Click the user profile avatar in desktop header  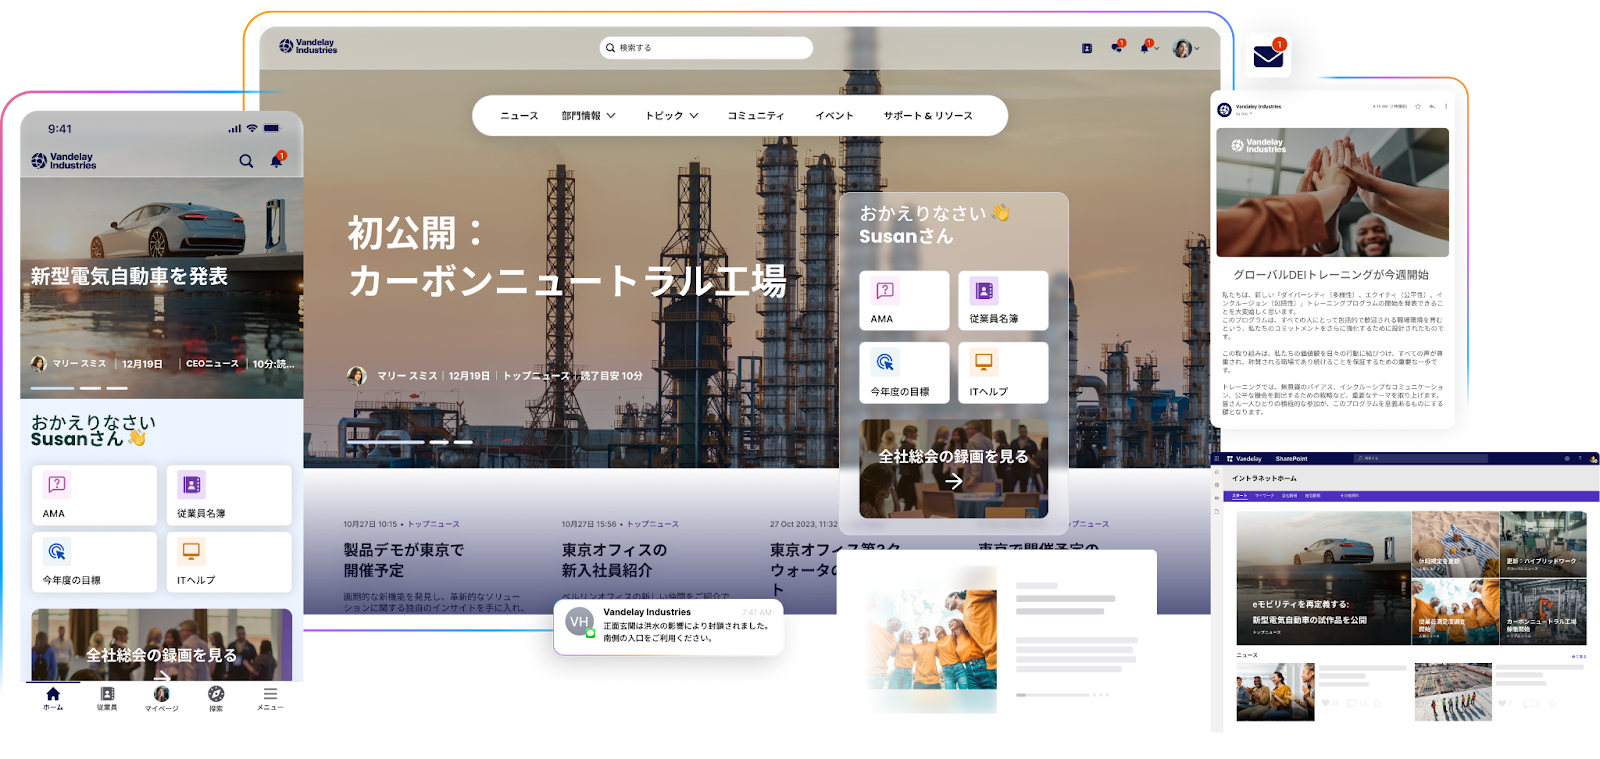click(x=1182, y=48)
